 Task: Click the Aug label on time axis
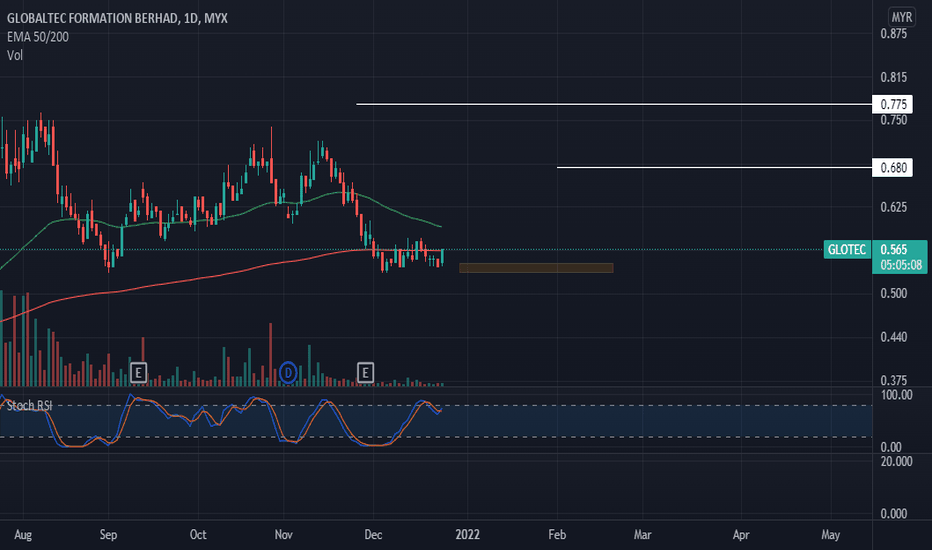coord(23,535)
